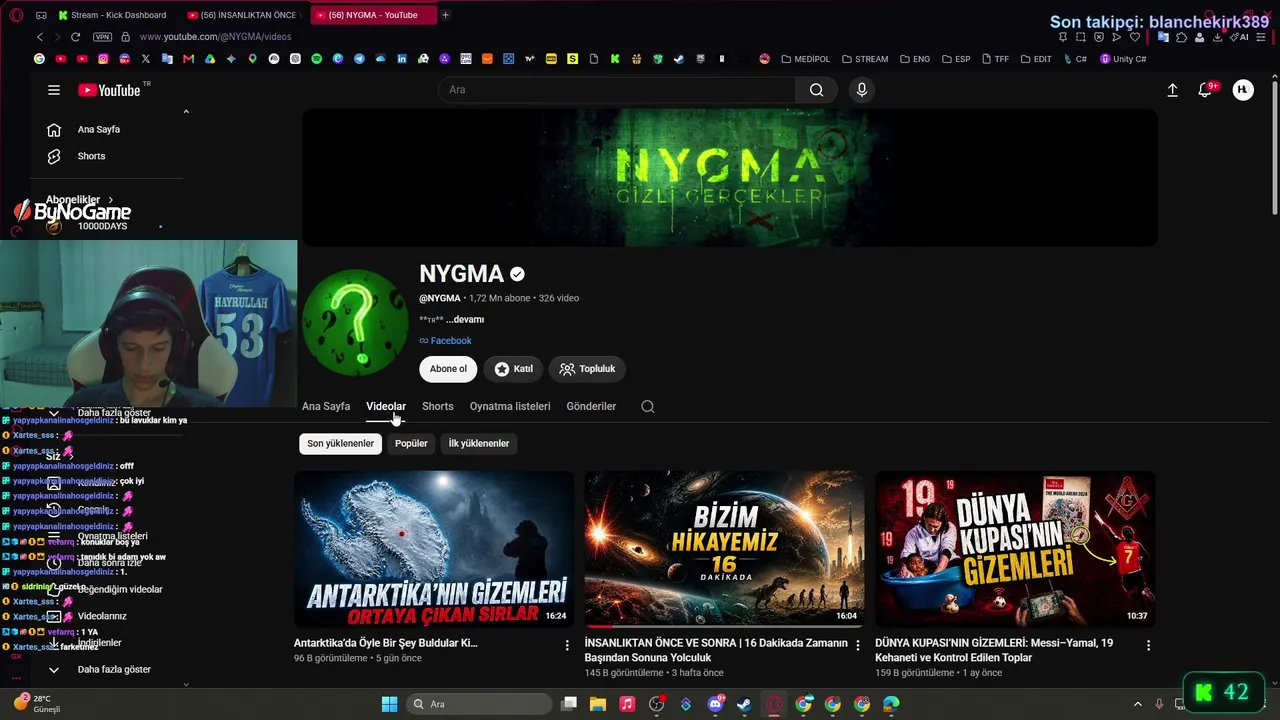Play the Antarktika'nın Gizemleri thumbnail
The height and width of the screenshot is (720, 1280).
click(x=434, y=549)
